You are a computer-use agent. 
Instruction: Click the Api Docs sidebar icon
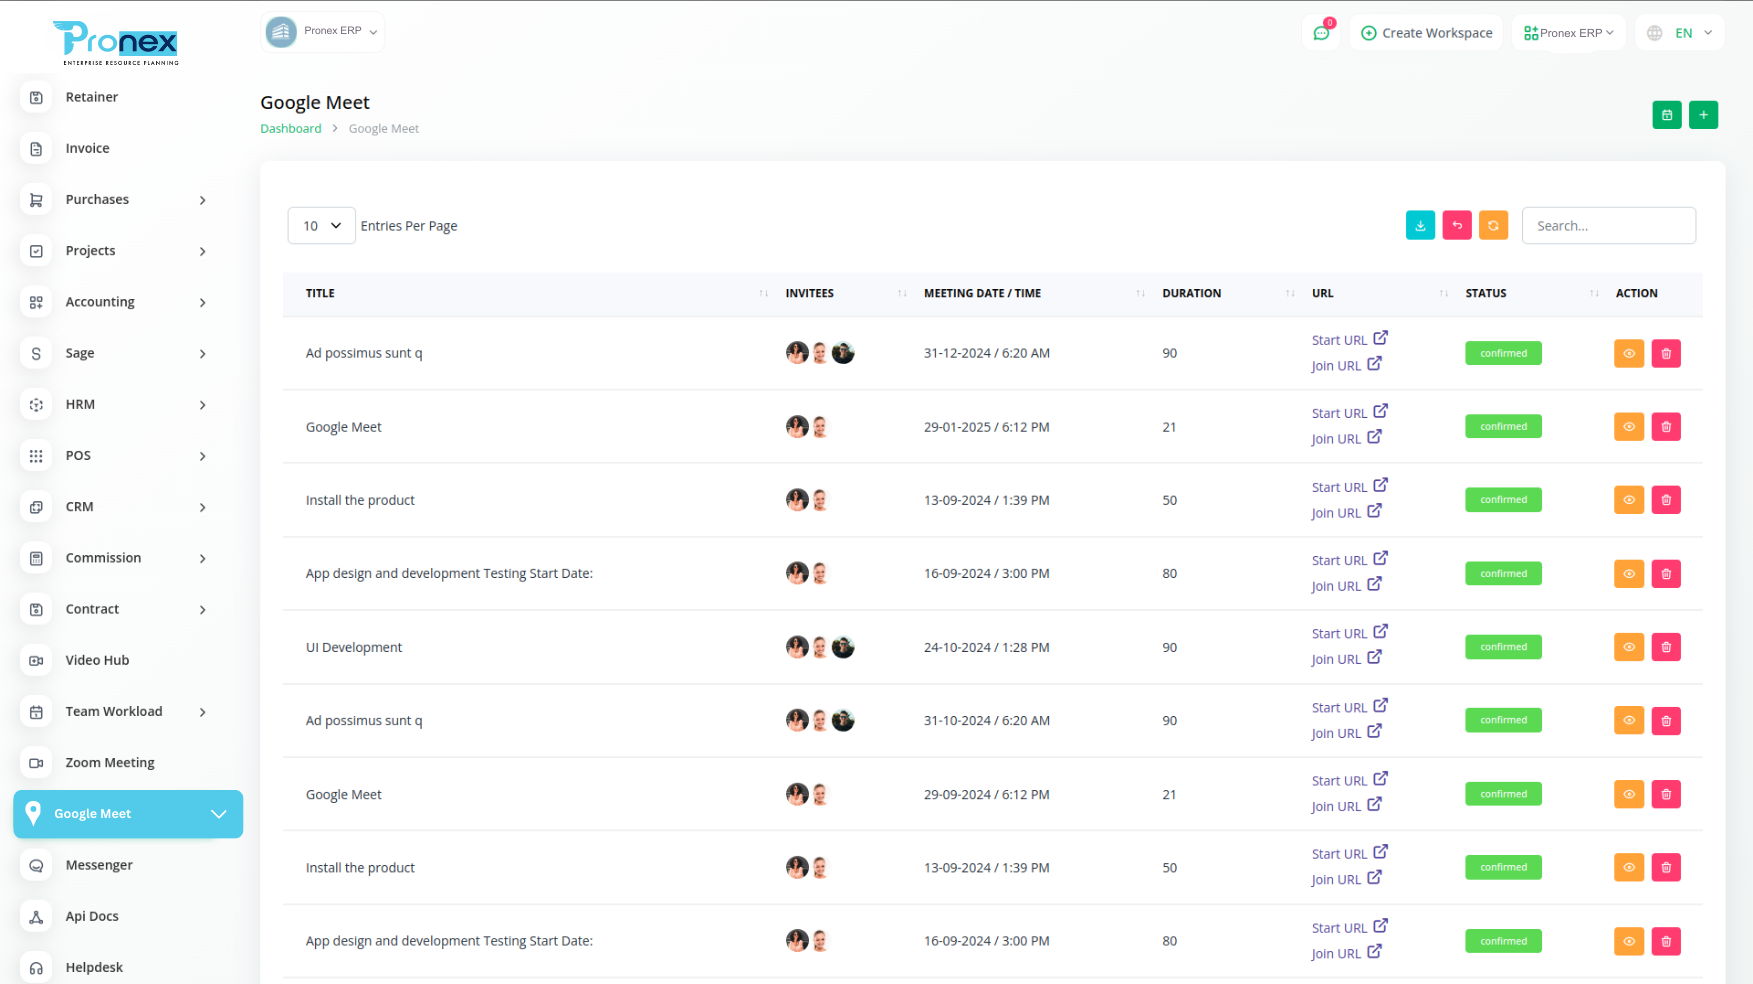(36, 916)
